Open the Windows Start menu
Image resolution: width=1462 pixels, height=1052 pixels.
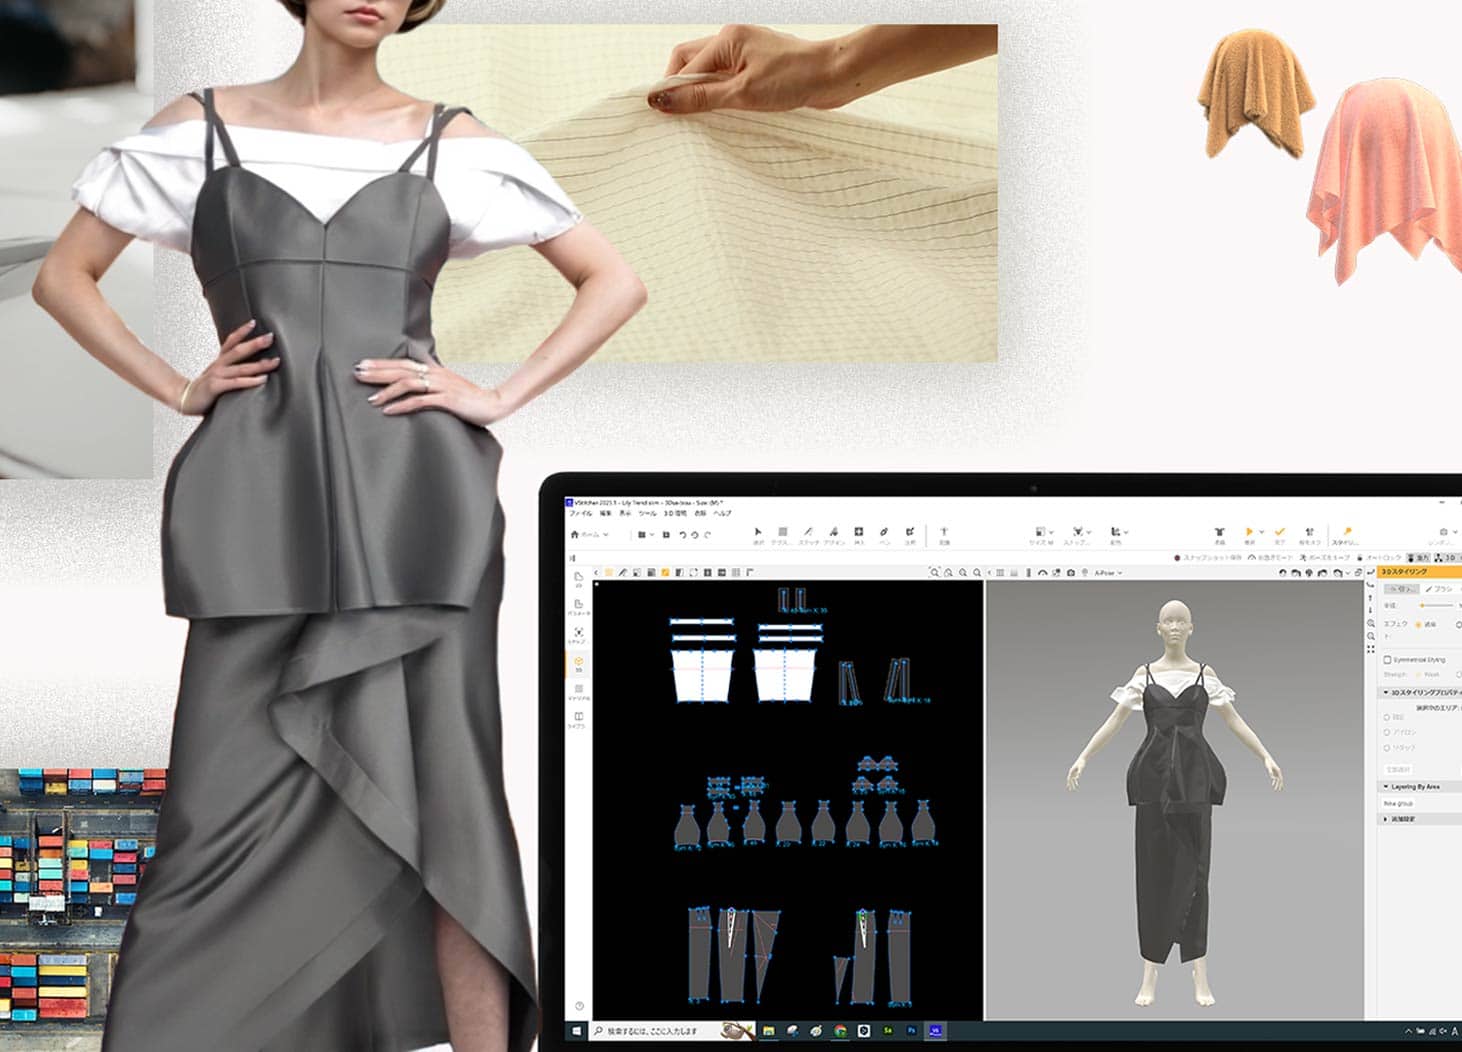tap(577, 1030)
